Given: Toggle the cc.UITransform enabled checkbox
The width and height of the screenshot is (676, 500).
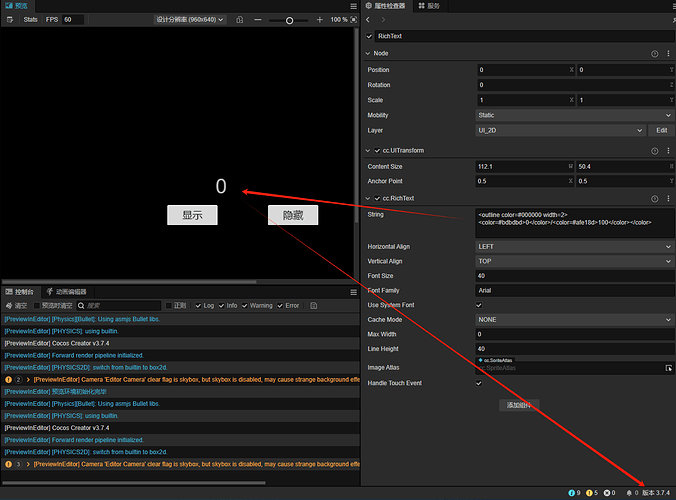Looking at the screenshot, I should coord(377,150).
